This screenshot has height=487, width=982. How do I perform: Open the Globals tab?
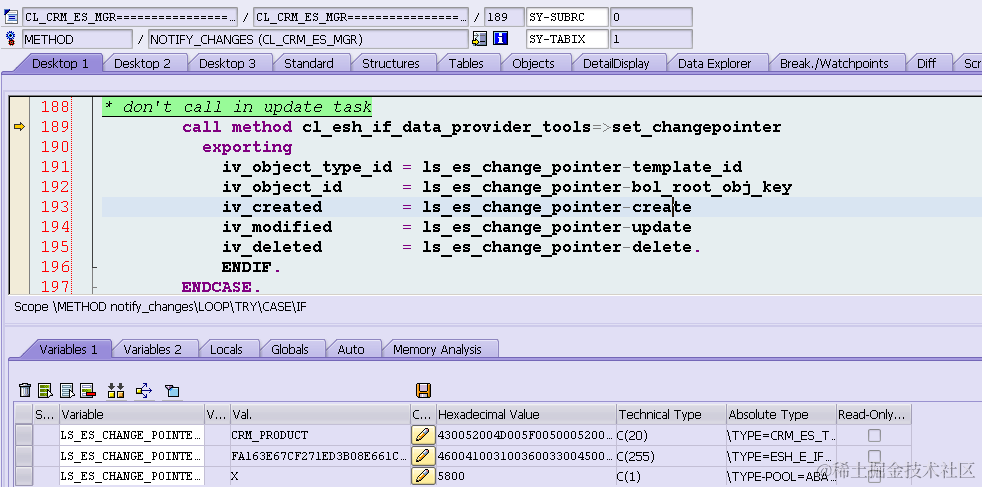pos(289,349)
